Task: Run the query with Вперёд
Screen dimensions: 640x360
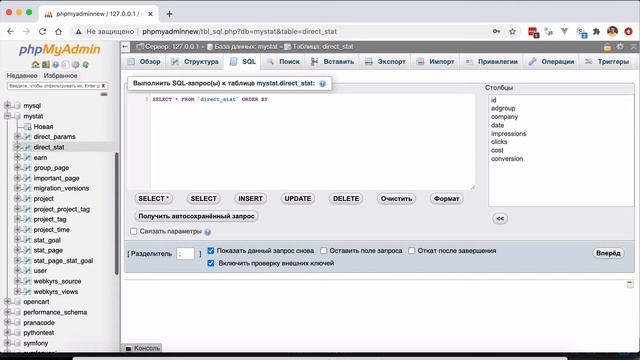Action: 608,253
